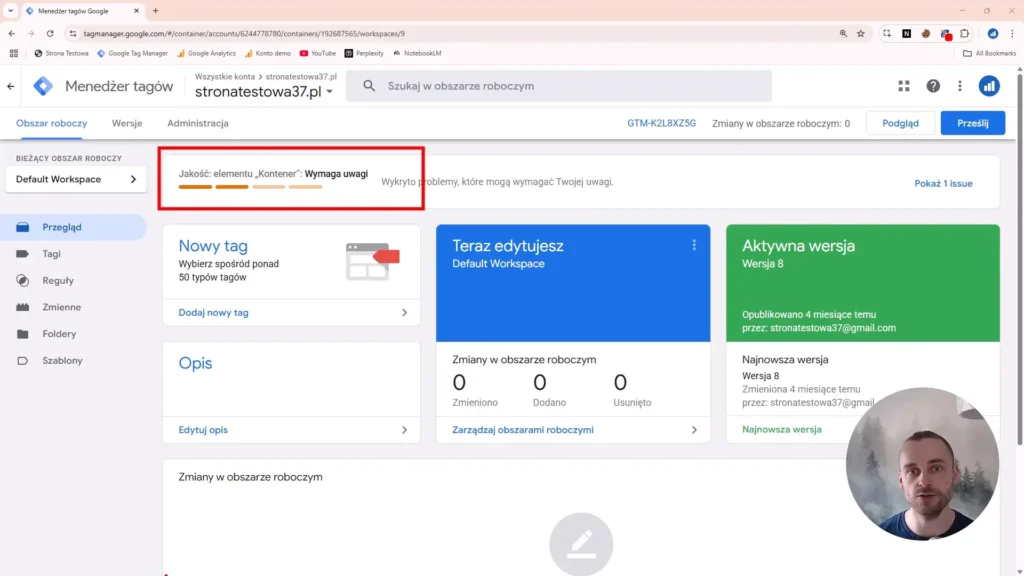Open the account avatar menu

point(989,86)
